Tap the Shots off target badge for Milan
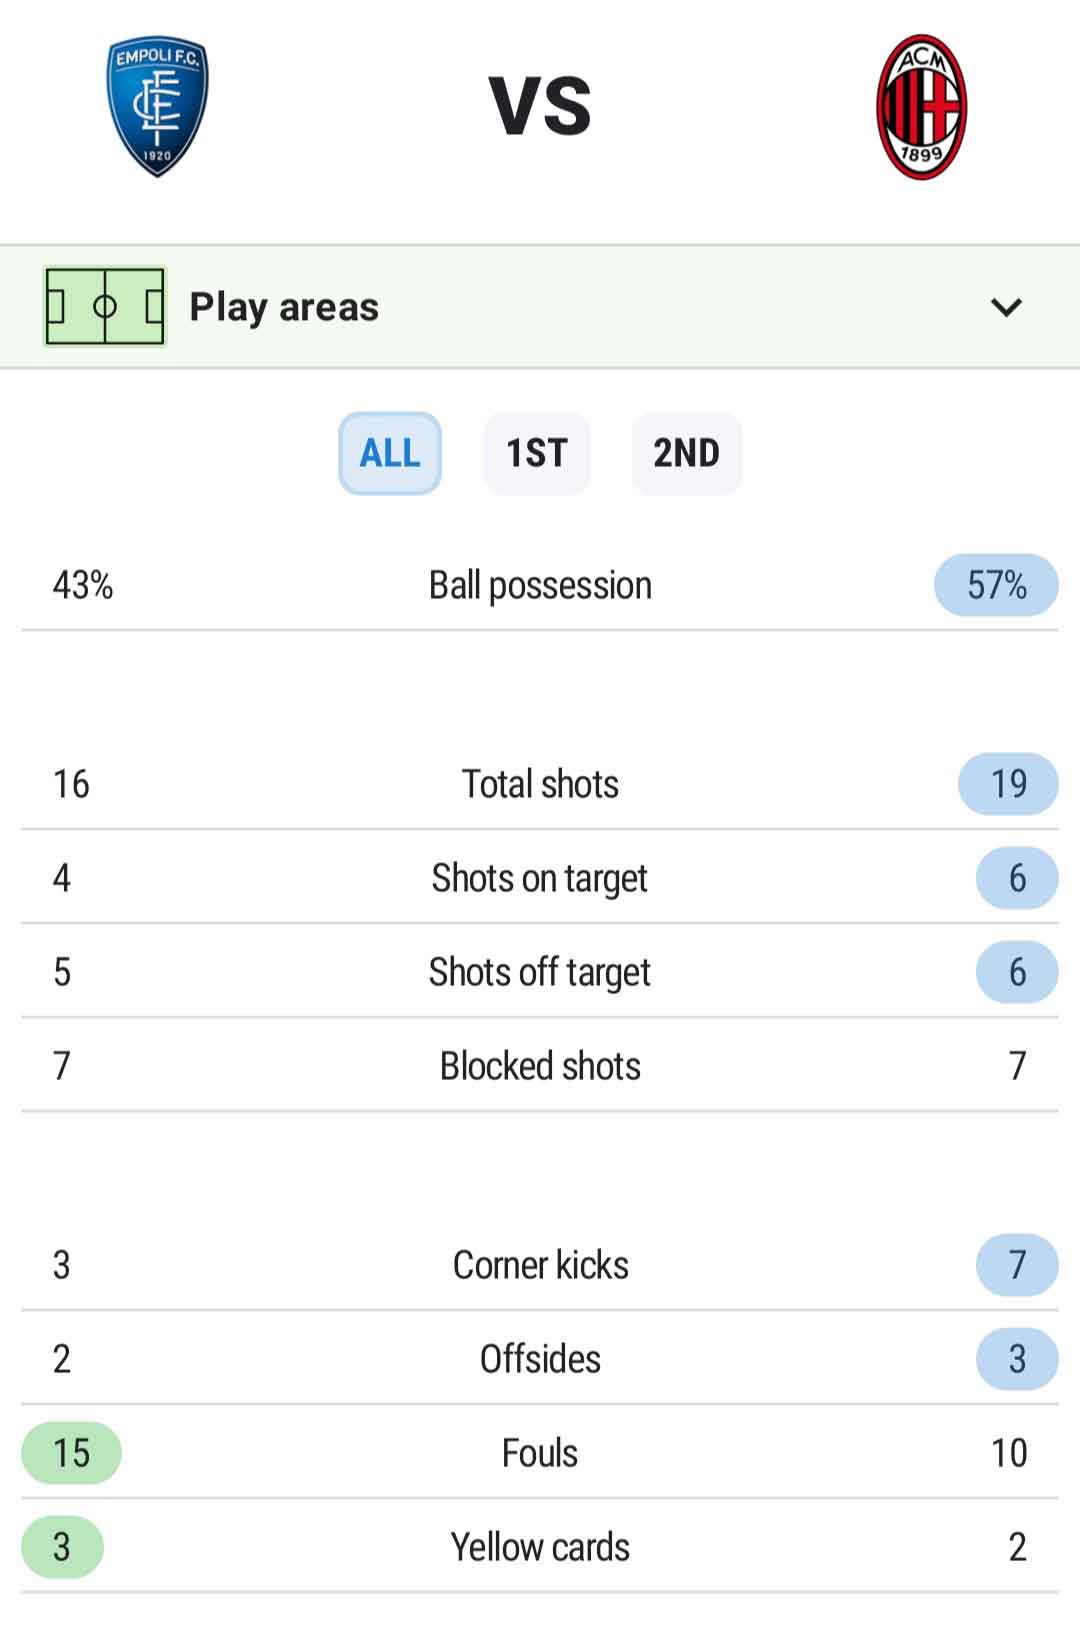The width and height of the screenshot is (1080, 1652). pyautogui.click(x=1017, y=972)
